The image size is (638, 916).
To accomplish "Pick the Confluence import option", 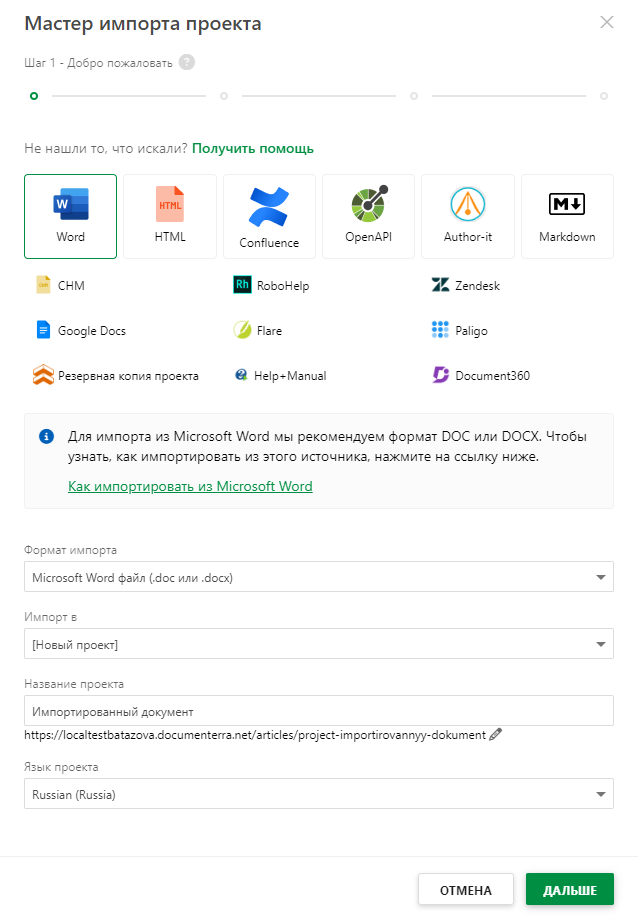I will [269, 216].
